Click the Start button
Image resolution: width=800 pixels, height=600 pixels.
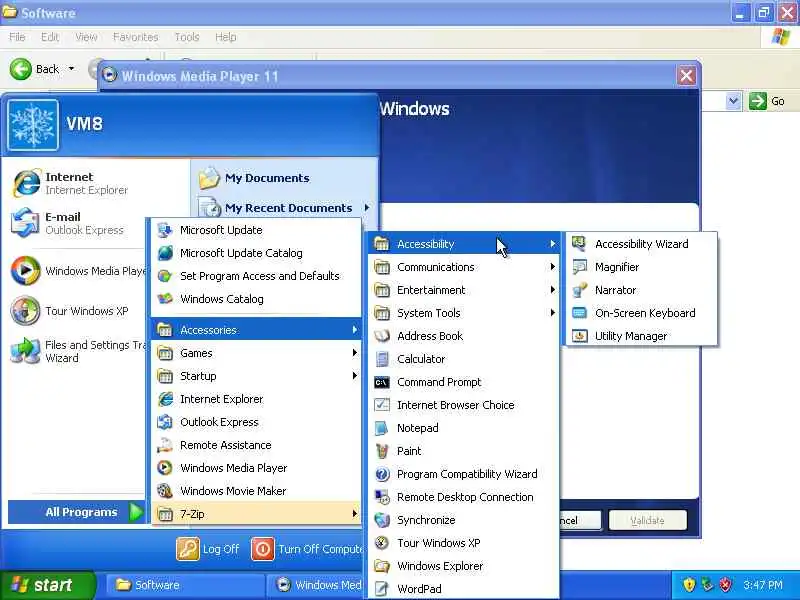pos(47,585)
